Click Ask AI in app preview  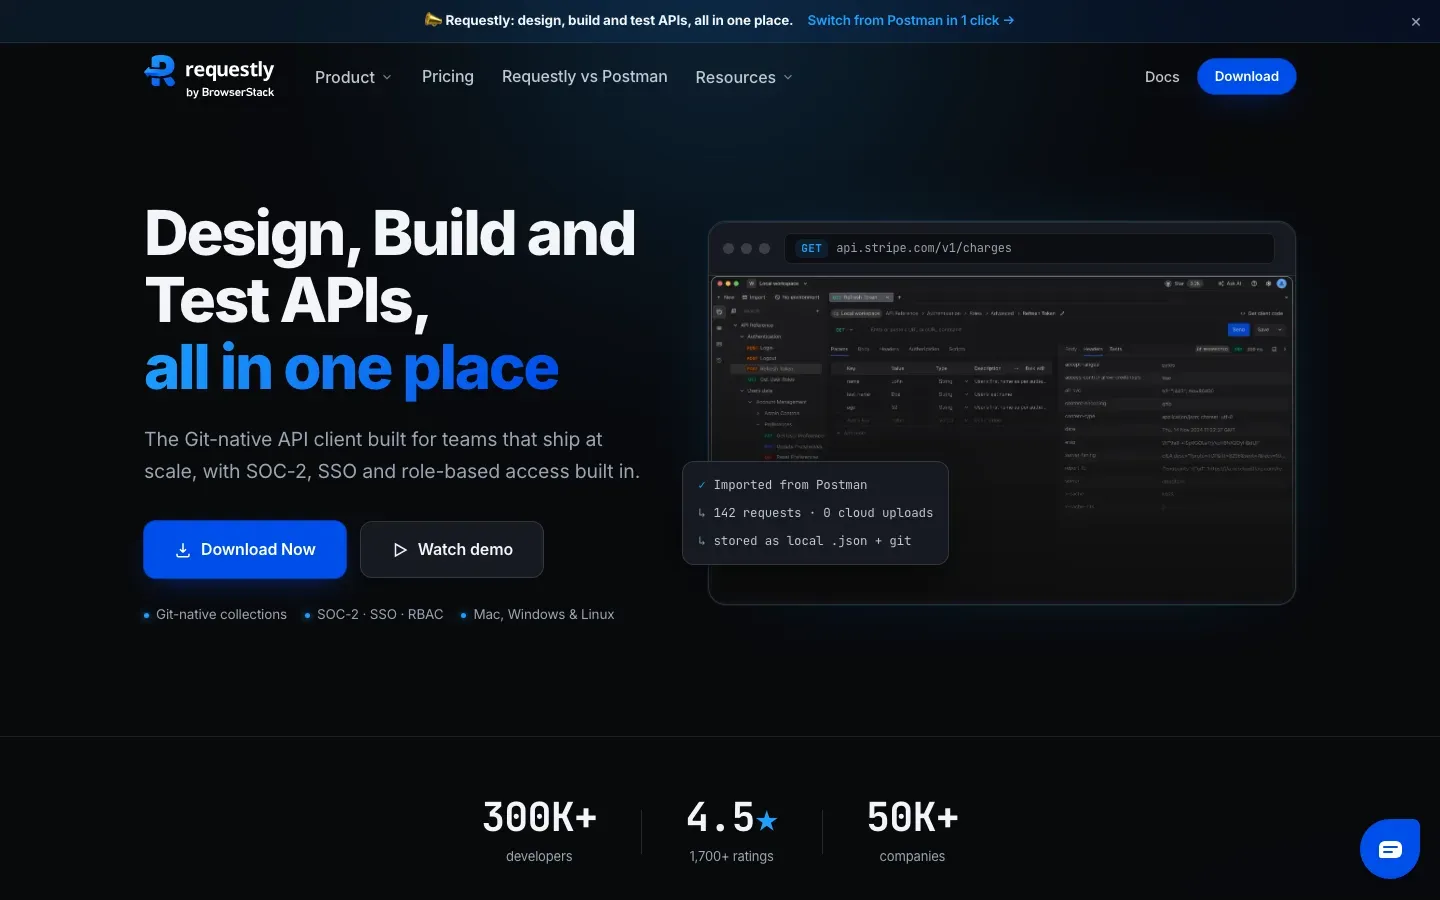[1230, 283]
